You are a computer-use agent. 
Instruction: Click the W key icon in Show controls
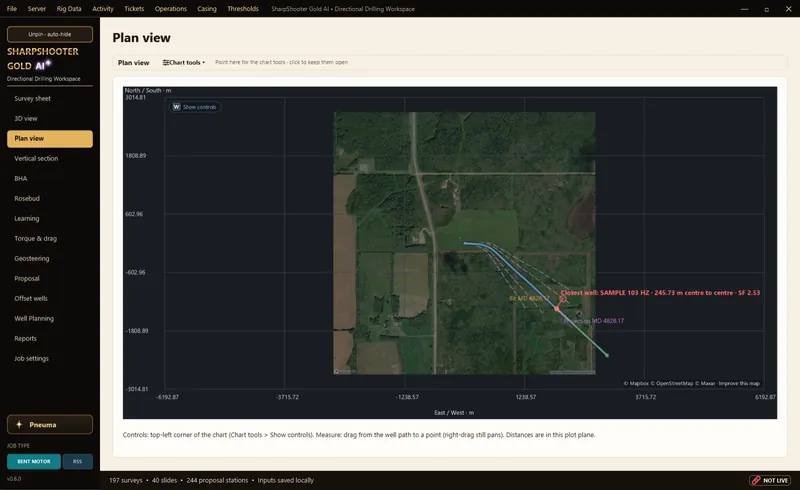177,107
